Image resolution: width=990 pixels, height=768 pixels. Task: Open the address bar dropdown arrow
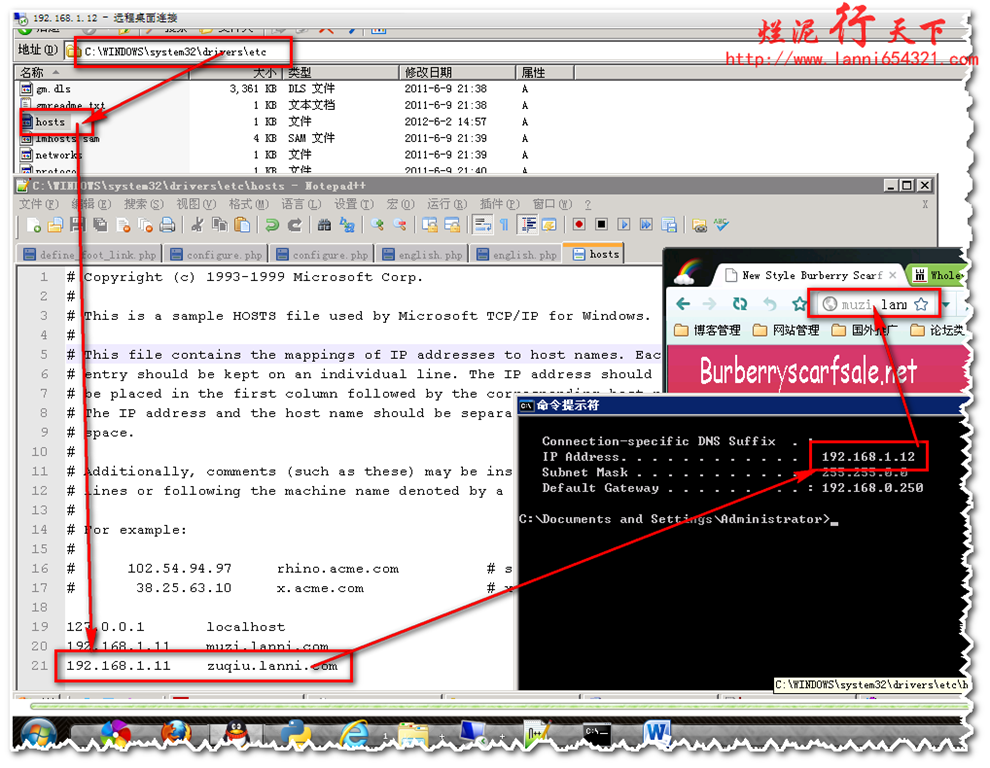pos(946,304)
